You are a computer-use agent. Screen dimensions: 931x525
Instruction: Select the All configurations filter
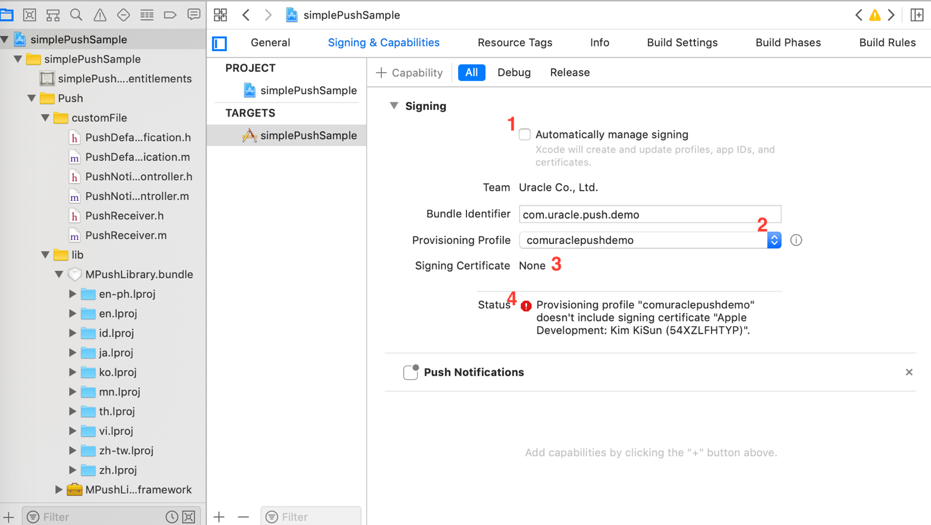click(x=471, y=72)
